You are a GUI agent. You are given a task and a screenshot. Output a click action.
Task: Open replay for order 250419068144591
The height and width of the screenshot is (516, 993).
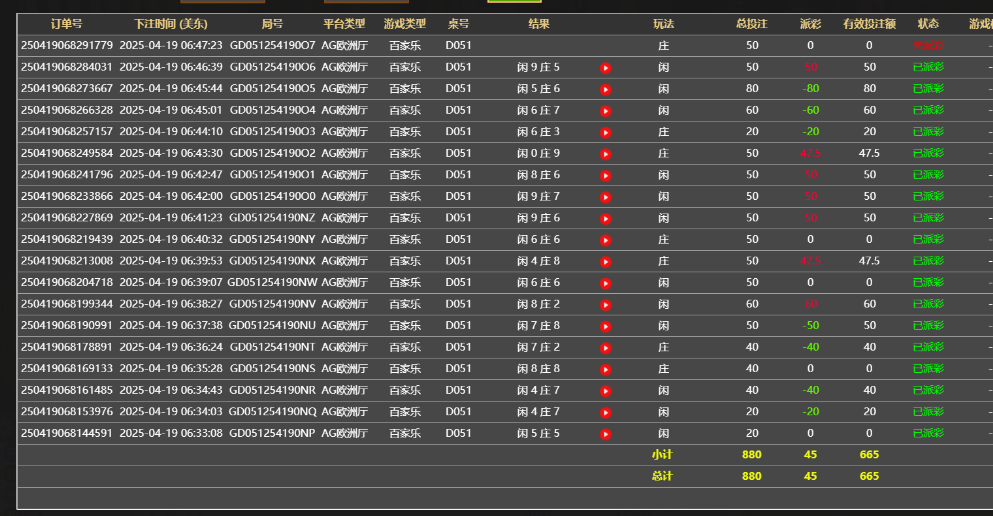pos(605,434)
